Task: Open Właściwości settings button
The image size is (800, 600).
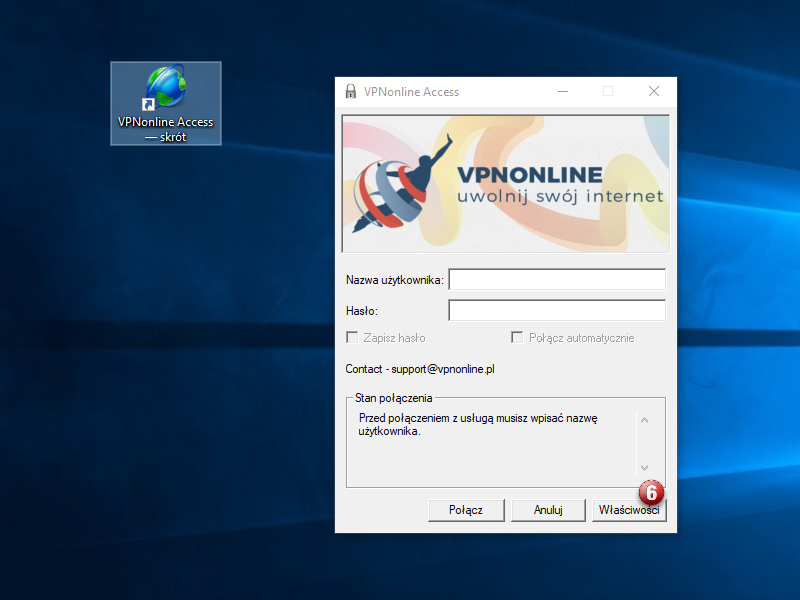Action: tap(629, 510)
